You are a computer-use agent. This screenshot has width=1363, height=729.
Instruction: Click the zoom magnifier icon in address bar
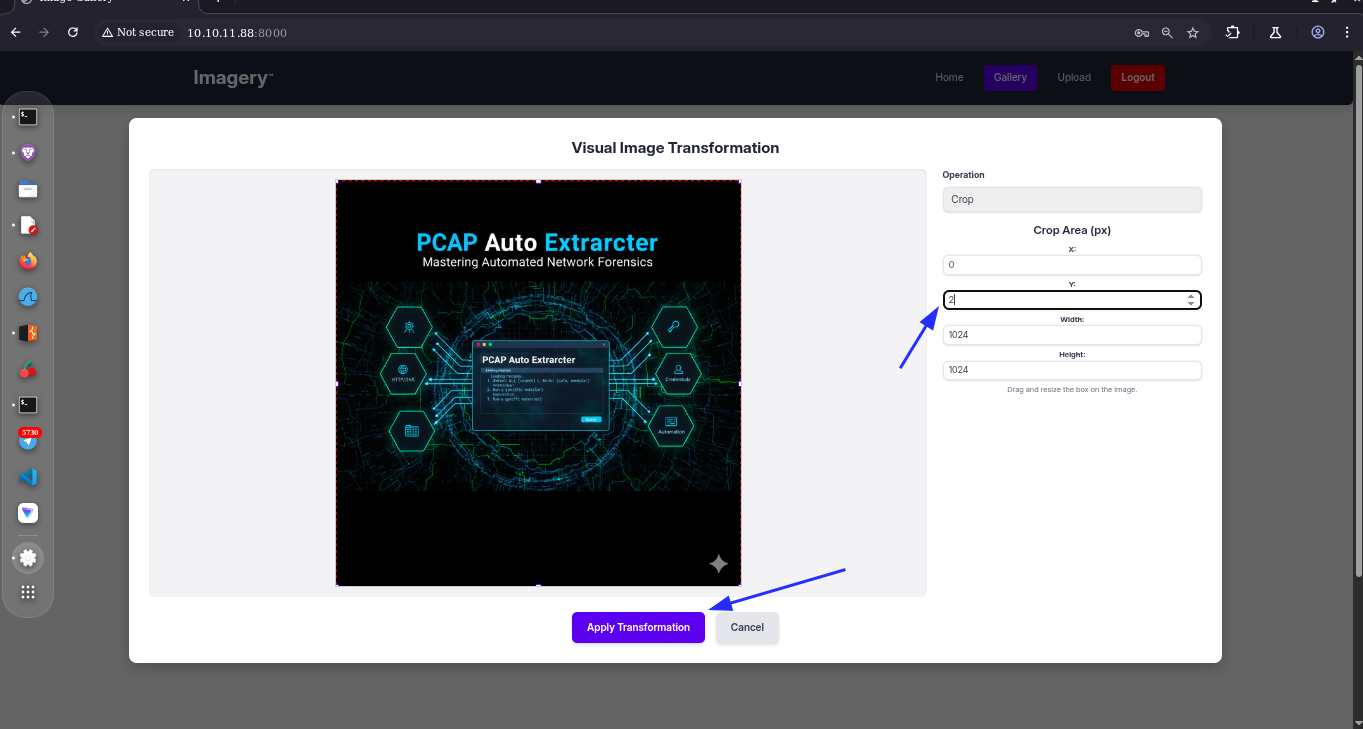(x=1167, y=32)
